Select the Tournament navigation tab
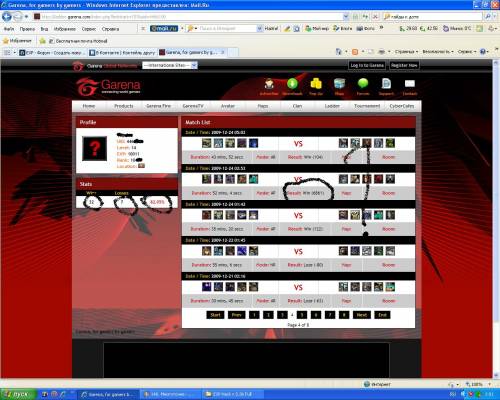Image resolution: width=500 pixels, height=400 pixels. tap(367, 106)
